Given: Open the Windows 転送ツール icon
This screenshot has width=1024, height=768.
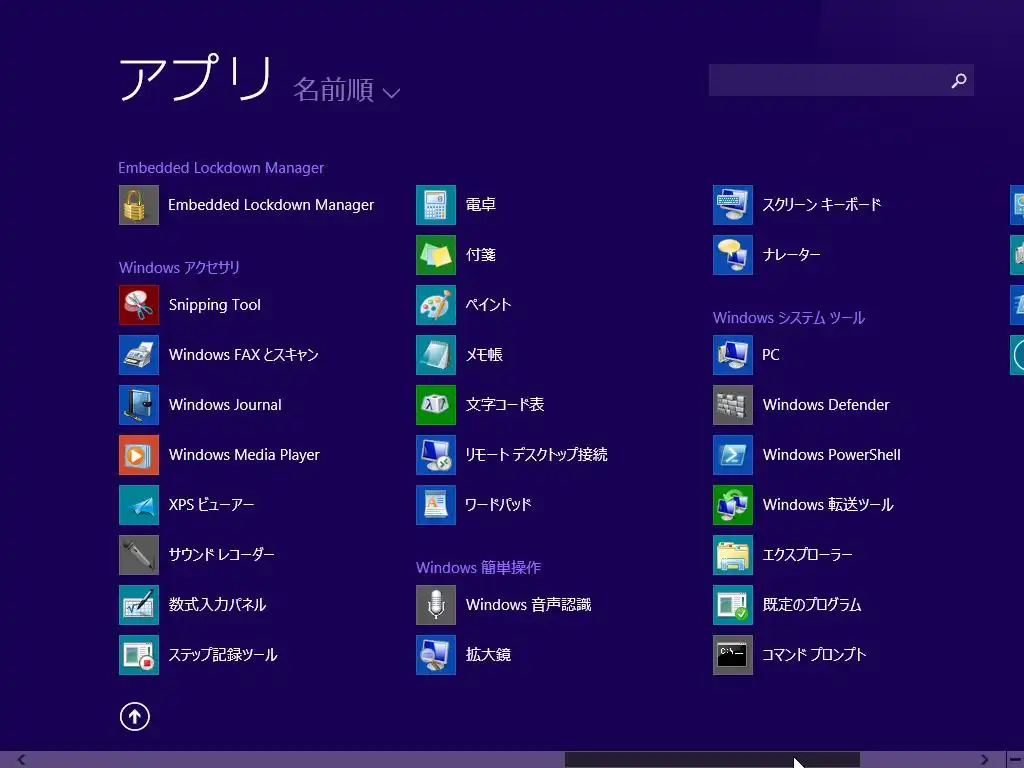Looking at the screenshot, I should click(733, 505).
